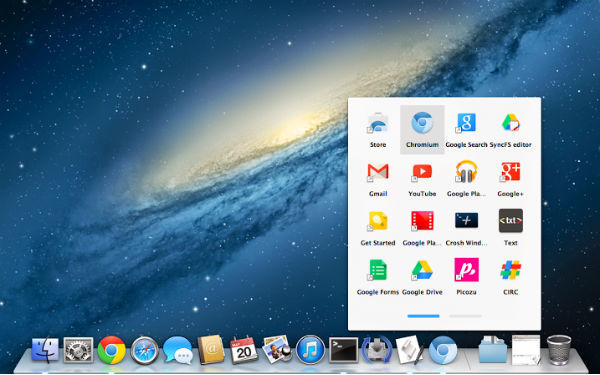Open SyncFS editor app
Viewport: 600px width, 375px height.
(510, 123)
